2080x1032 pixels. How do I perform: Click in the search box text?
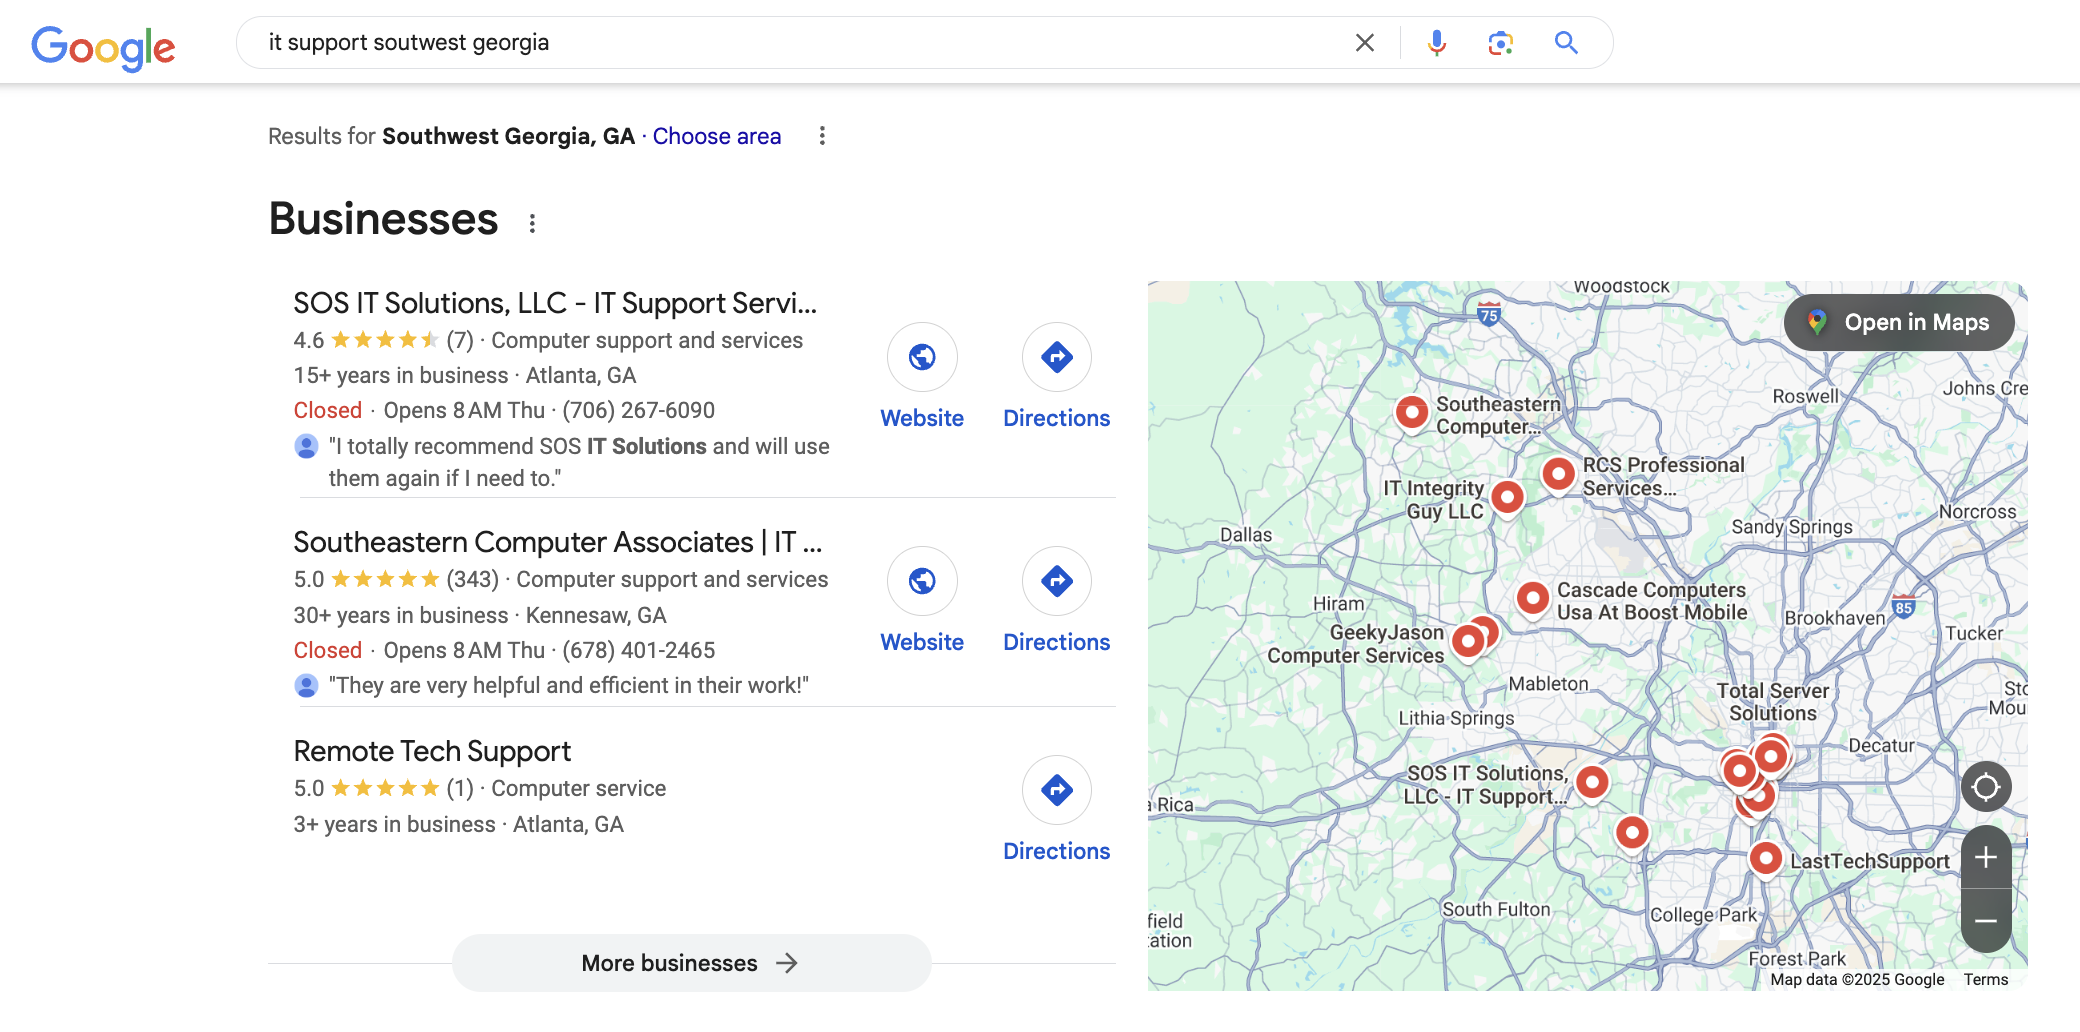pos(408,42)
